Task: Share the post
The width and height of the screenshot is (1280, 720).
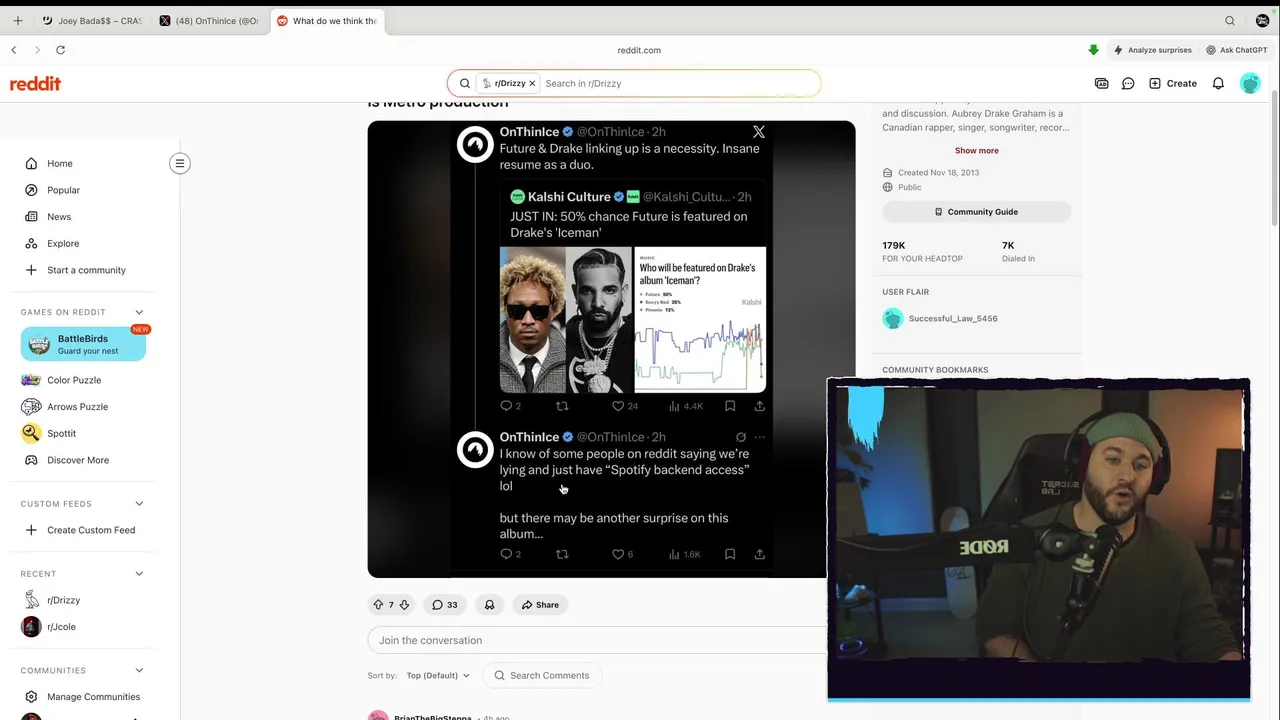Action: (x=540, y=605)
